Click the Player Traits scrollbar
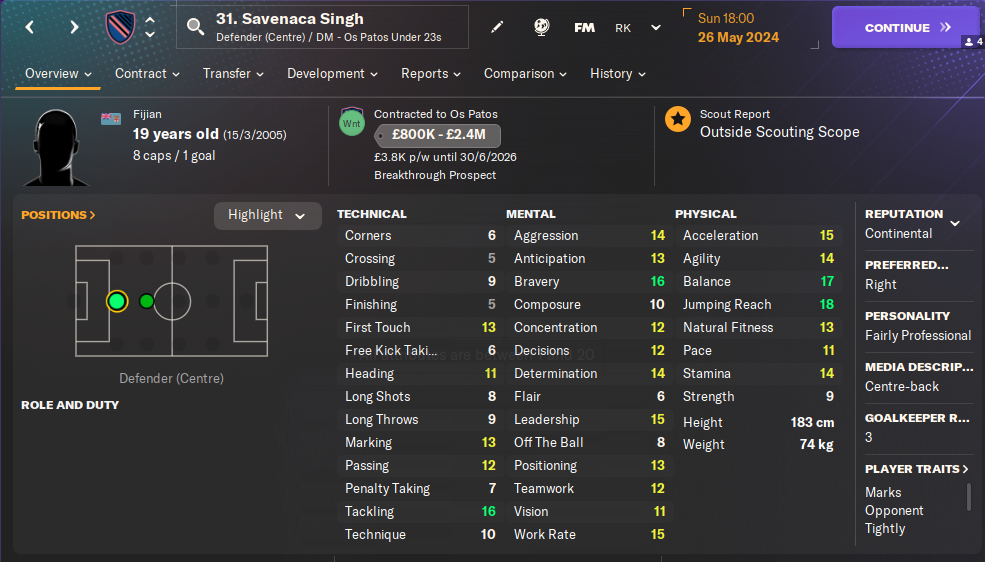Viewport: 985px width, 562px height. click(968, 497)
